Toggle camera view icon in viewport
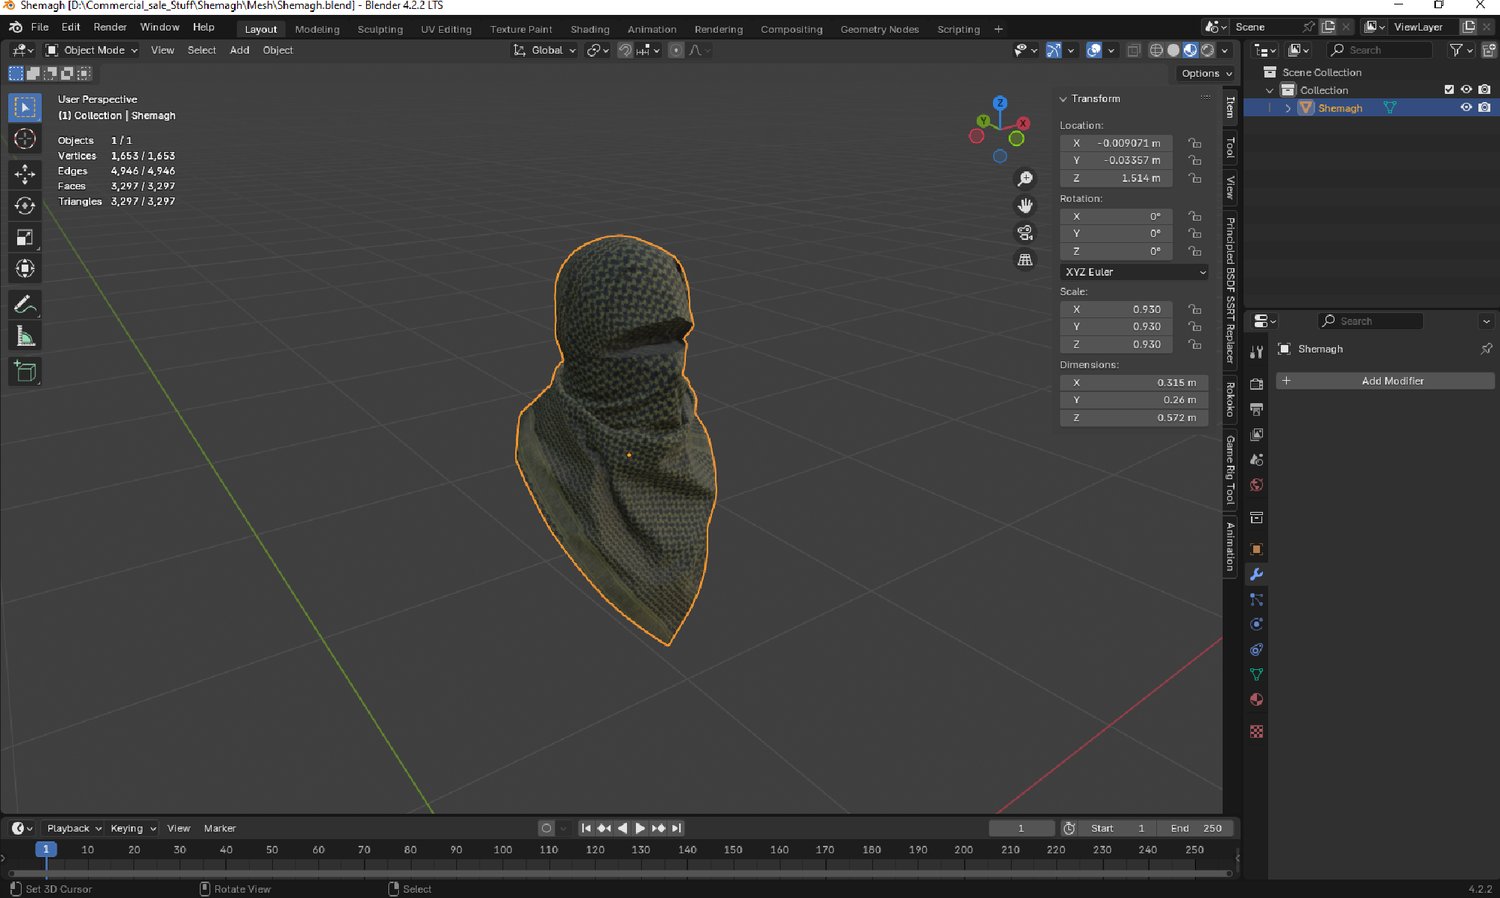The image size is (1500, 898). [1025, 233]
